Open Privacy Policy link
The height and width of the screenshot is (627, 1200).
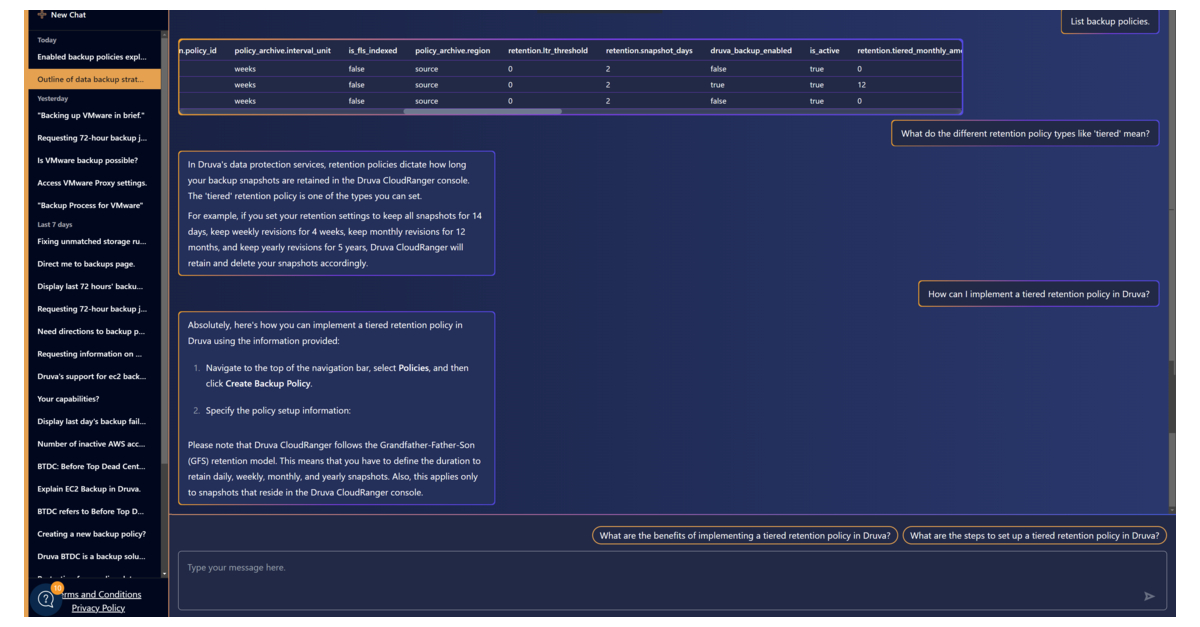tap(98, 608)
